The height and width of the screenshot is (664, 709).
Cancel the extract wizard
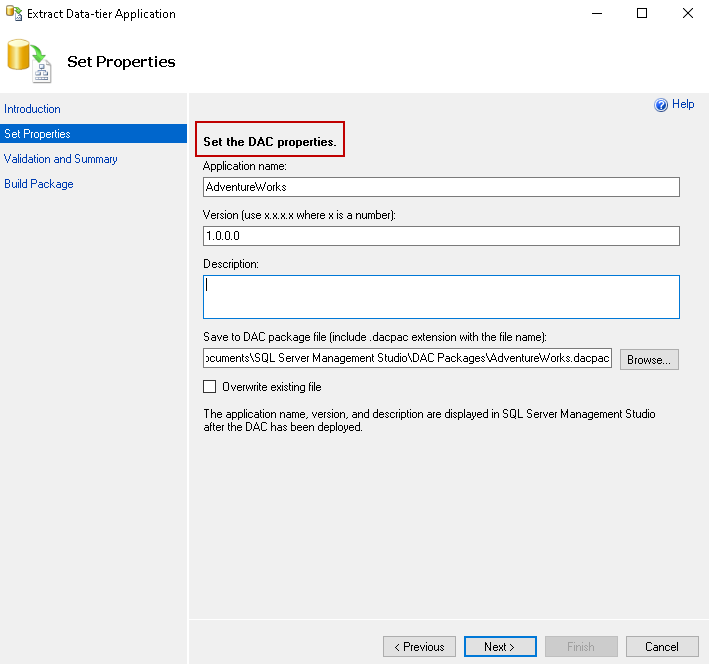coord(662,647)
